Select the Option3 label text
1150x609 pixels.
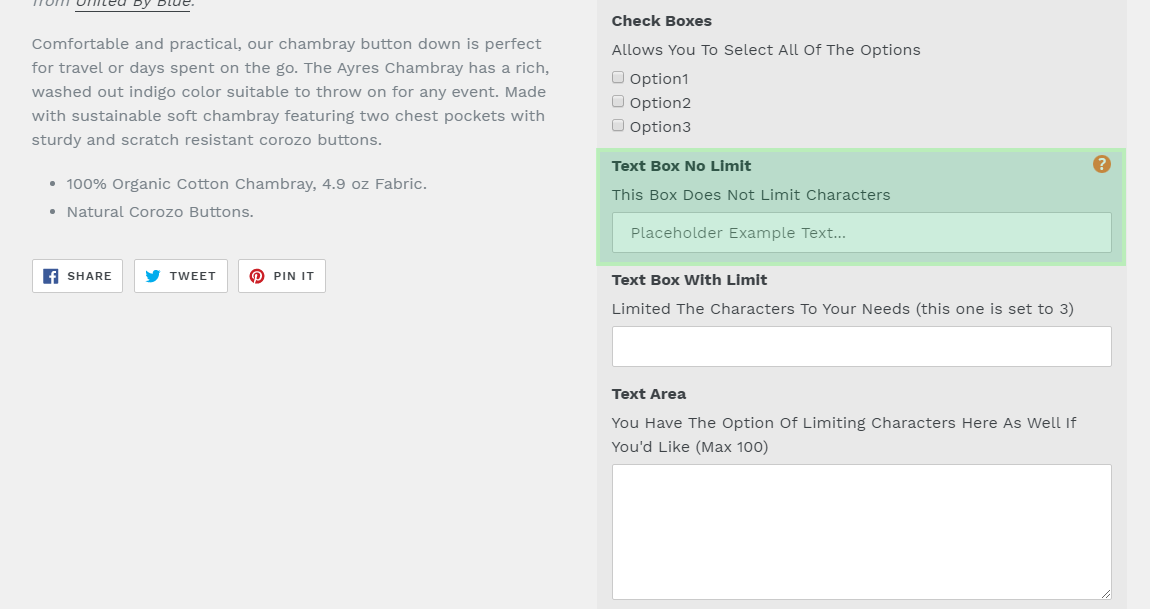[660, 127]
